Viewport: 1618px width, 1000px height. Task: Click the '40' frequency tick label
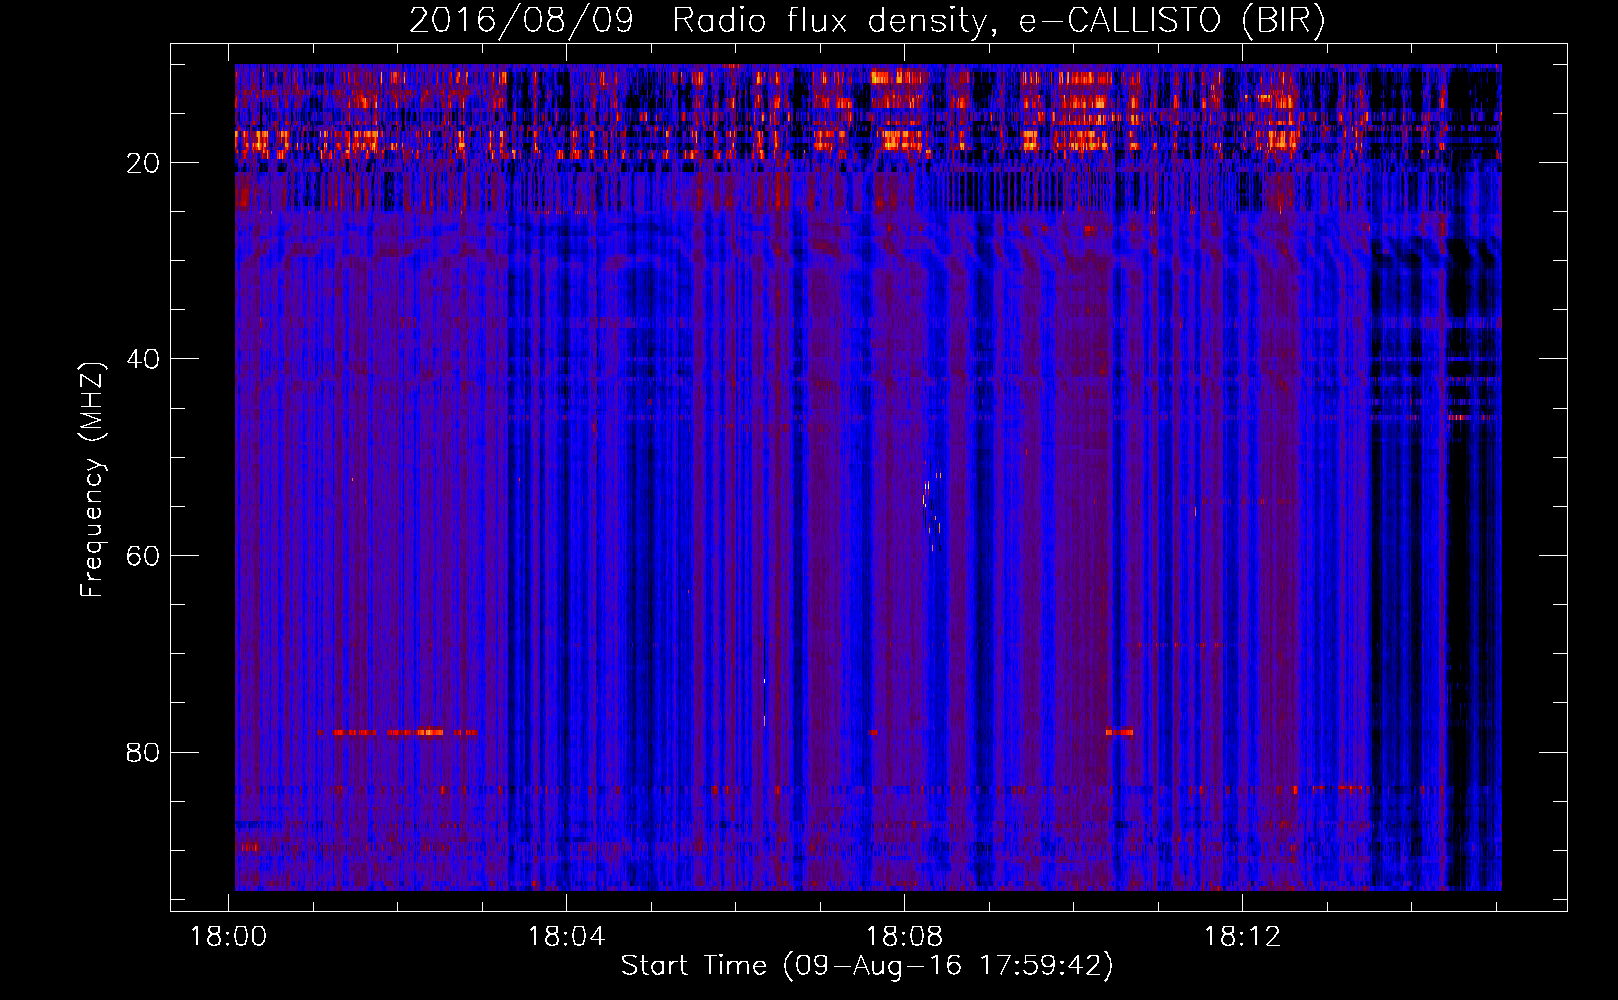click(x=143, y=359)
